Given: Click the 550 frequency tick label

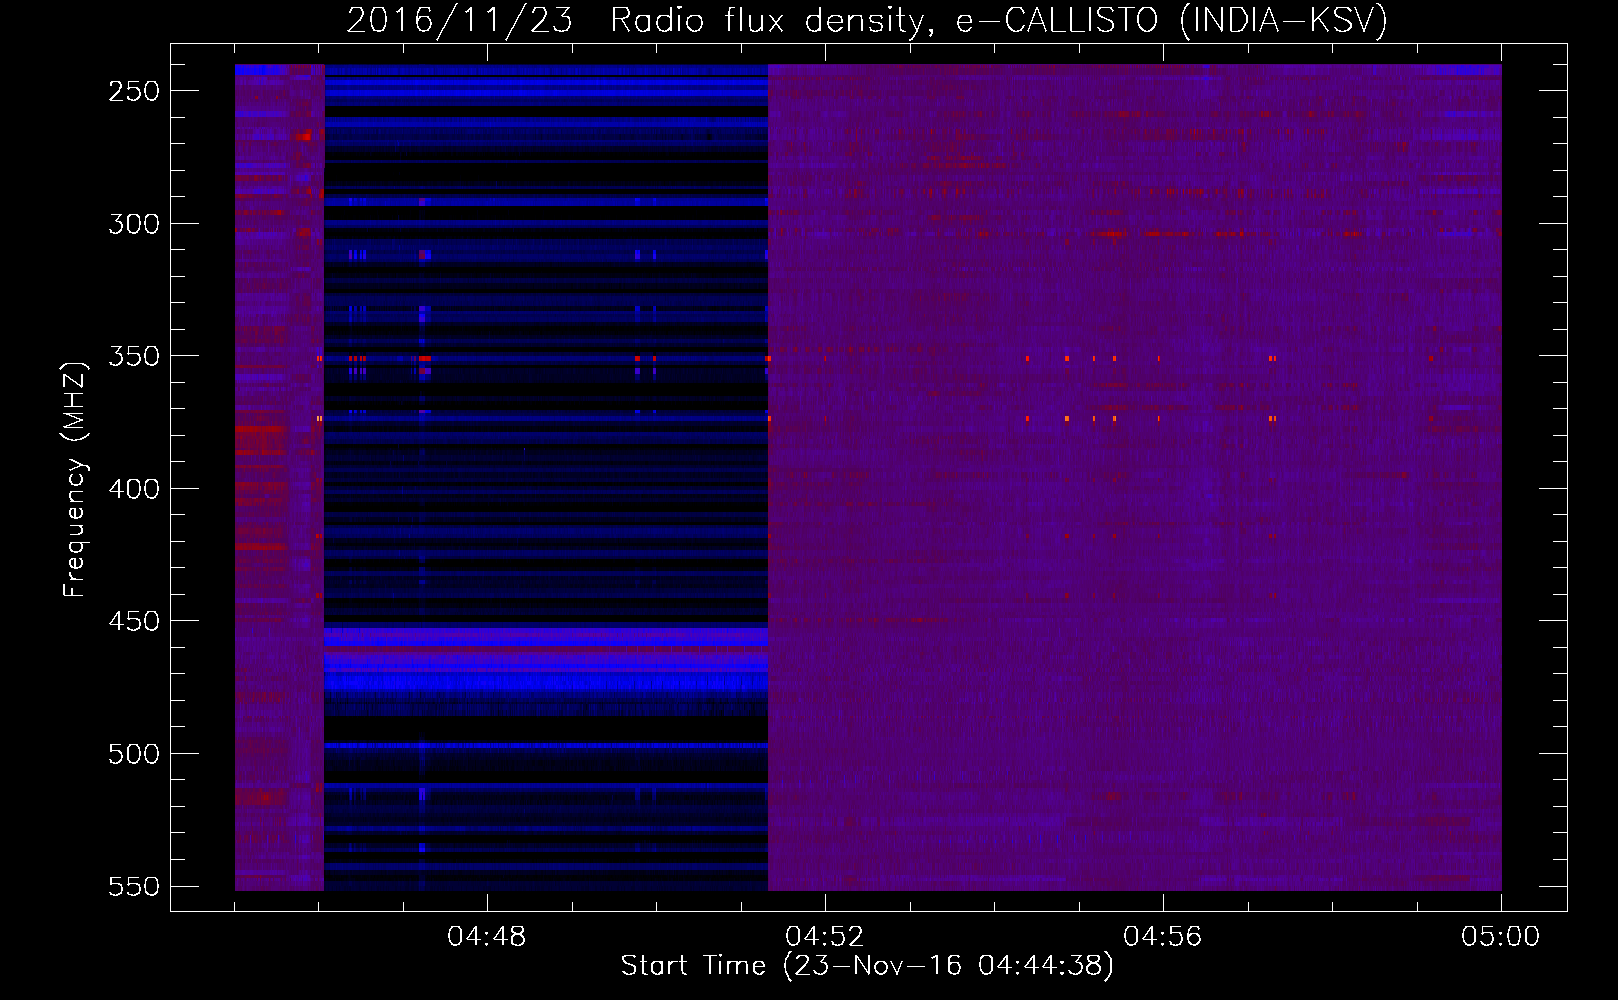Looking at the screenshot, I should tap(134, 886).
